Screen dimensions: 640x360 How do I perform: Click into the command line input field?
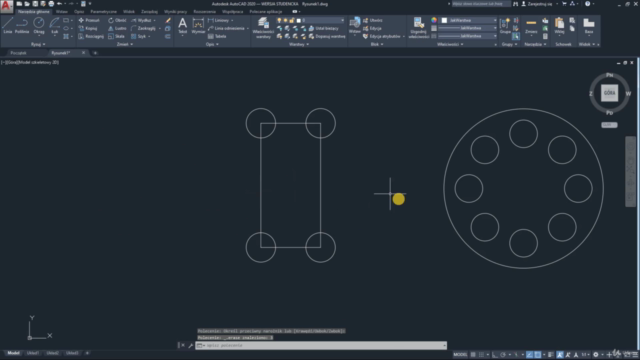pos(321,345)
